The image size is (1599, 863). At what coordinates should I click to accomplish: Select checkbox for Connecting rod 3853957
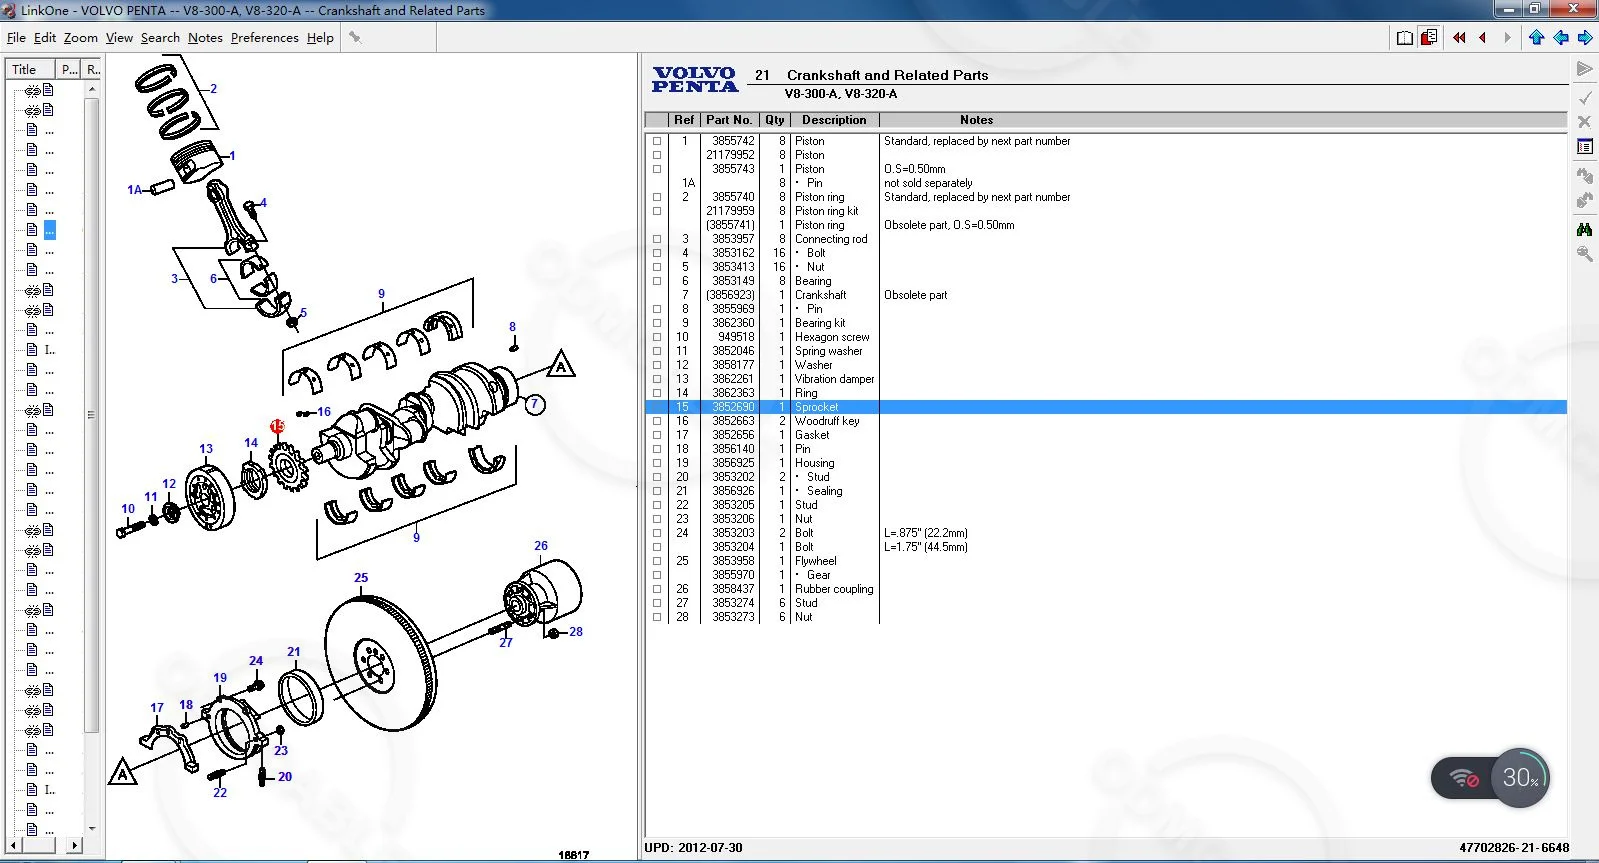657,239
